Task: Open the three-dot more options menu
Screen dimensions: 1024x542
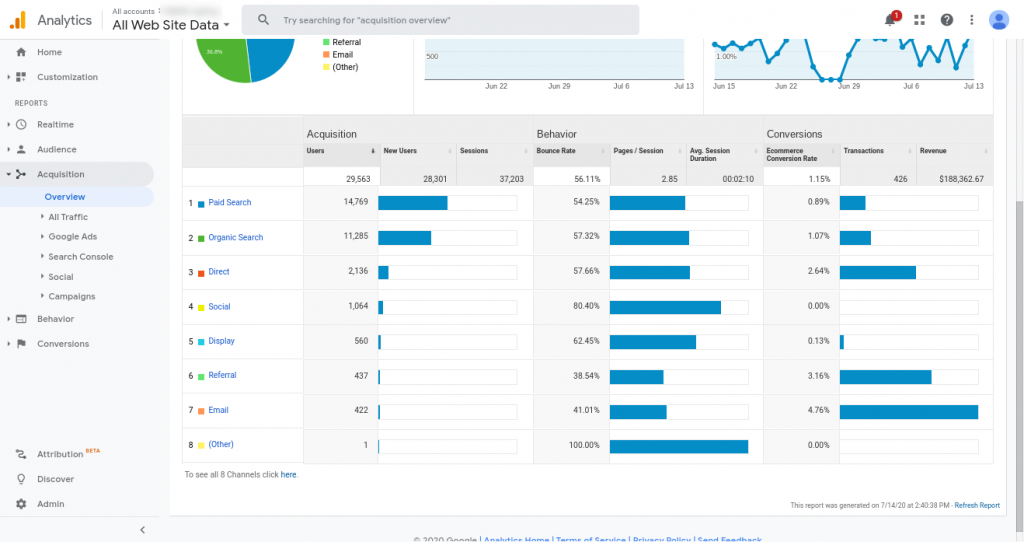Action: 972,20
